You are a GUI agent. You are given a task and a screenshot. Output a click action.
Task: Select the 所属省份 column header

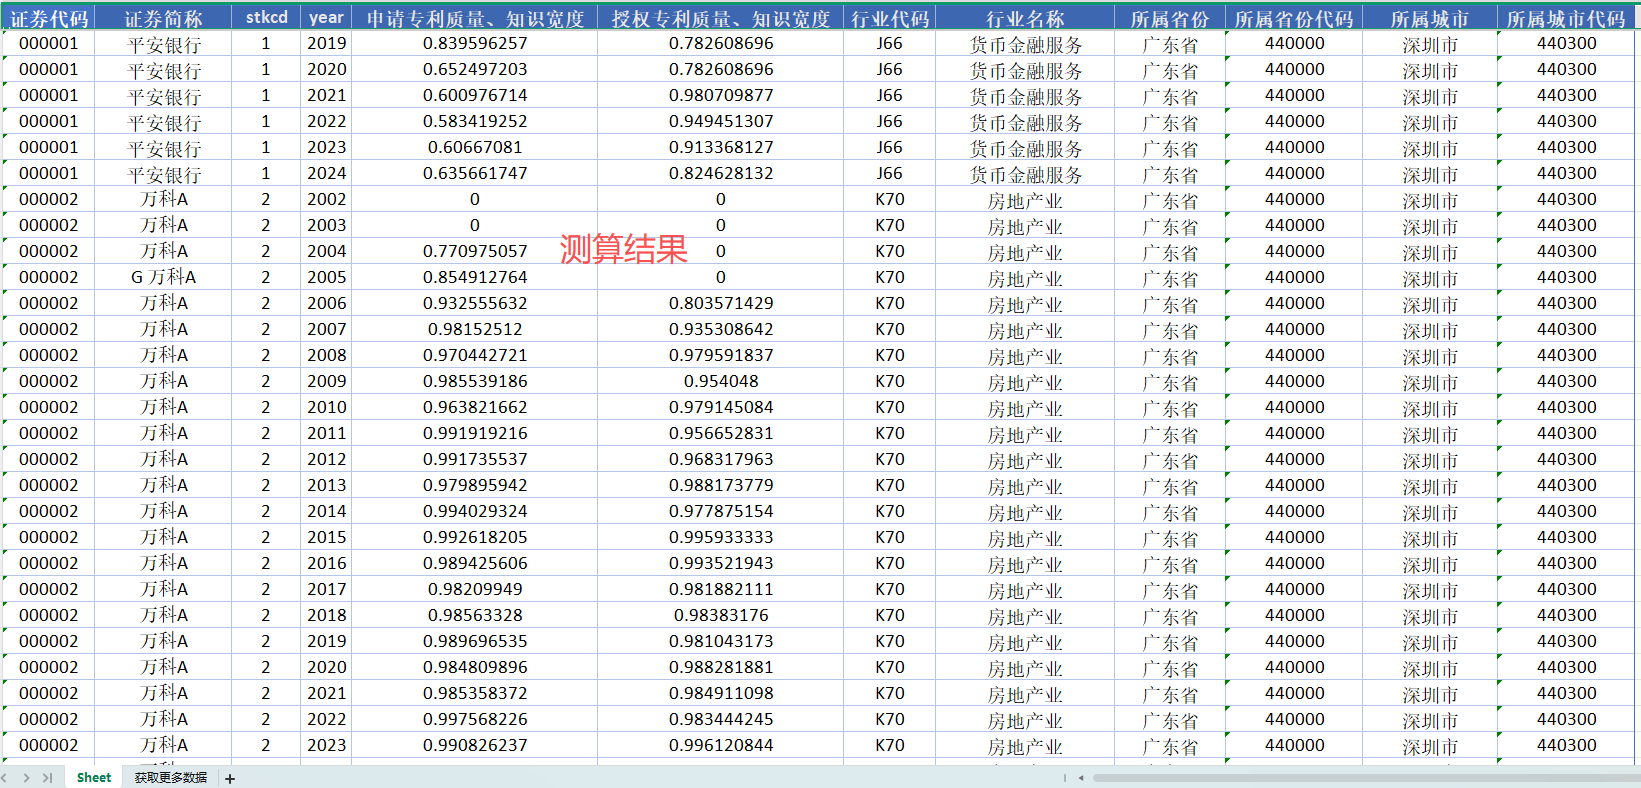point(1170,18)
